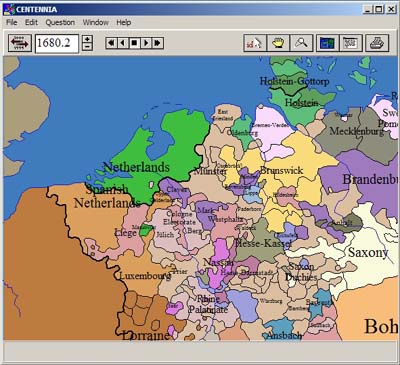
Task: Open the Question menu
Action: coord(60,22)
